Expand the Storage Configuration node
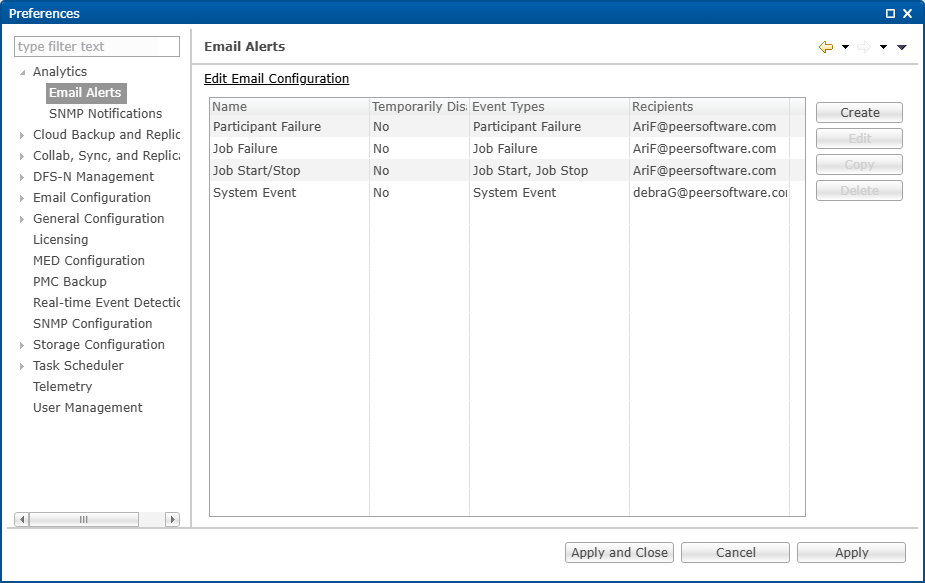925x583 pixels. pos(22,345)
